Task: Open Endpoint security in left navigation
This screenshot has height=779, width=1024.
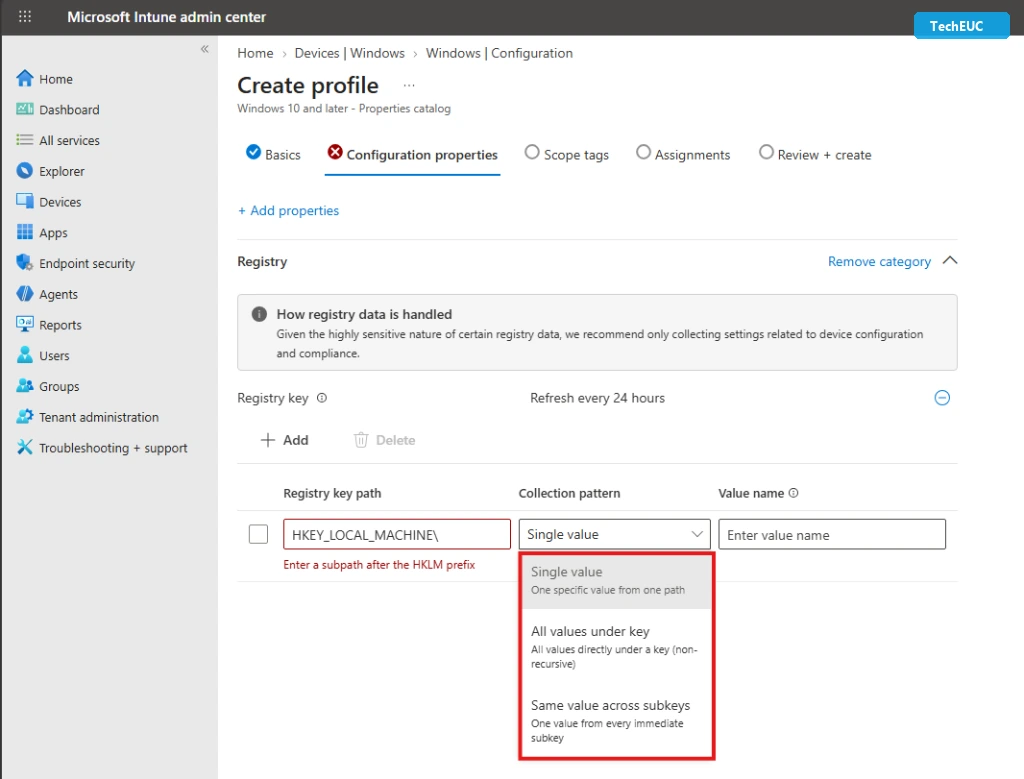Action: point(87,263)
